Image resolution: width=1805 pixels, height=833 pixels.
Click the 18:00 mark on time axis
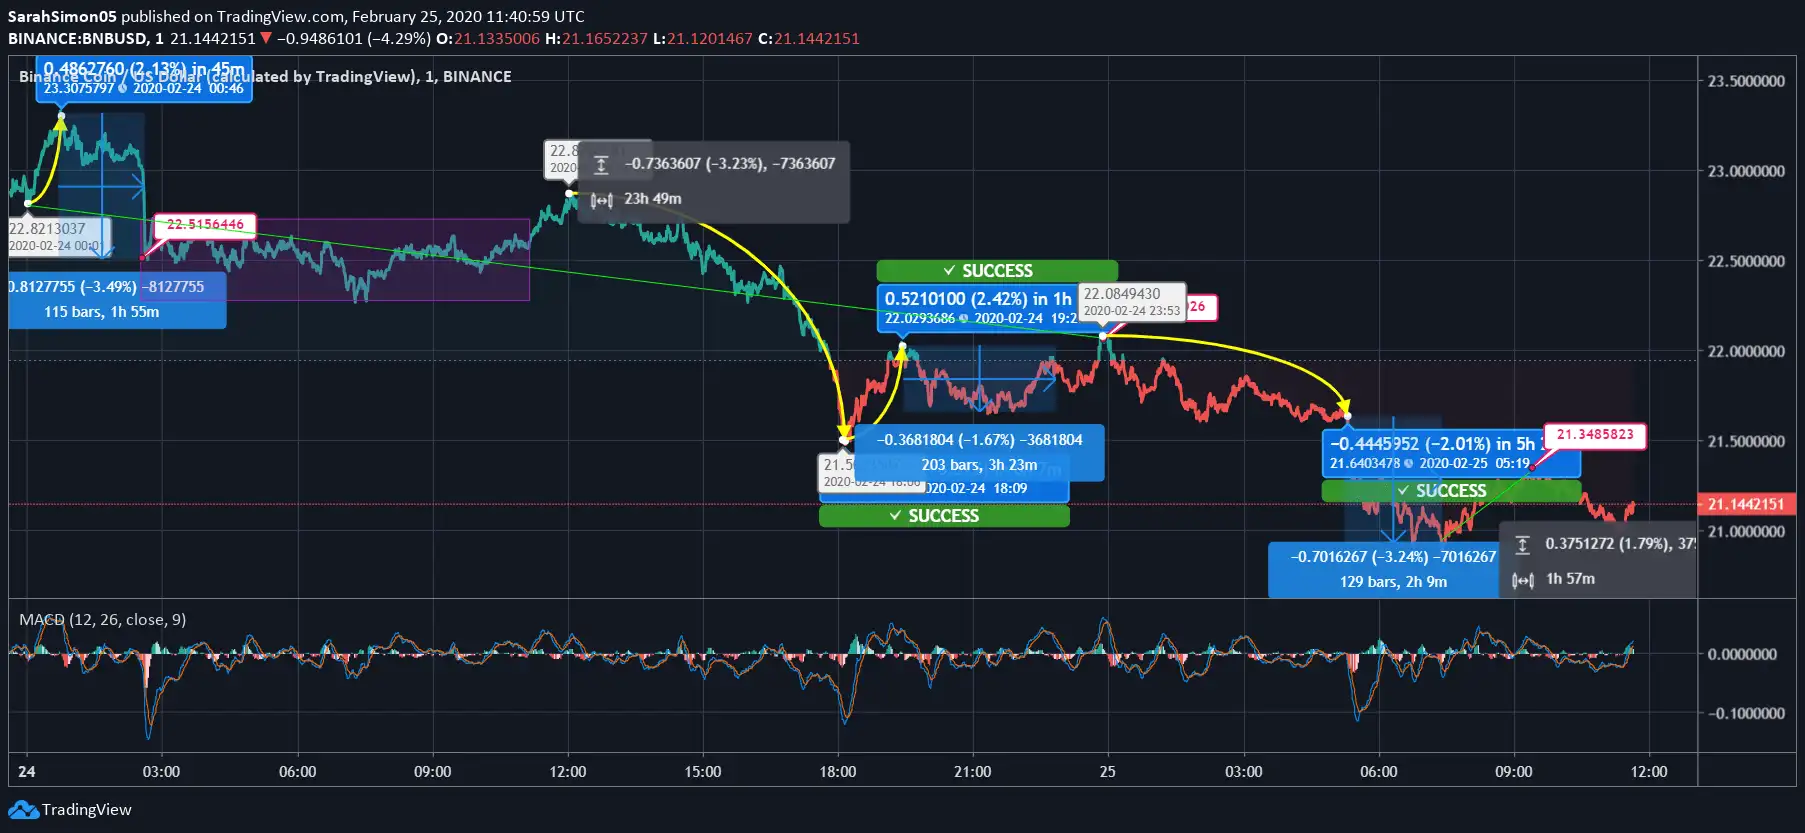837,772
